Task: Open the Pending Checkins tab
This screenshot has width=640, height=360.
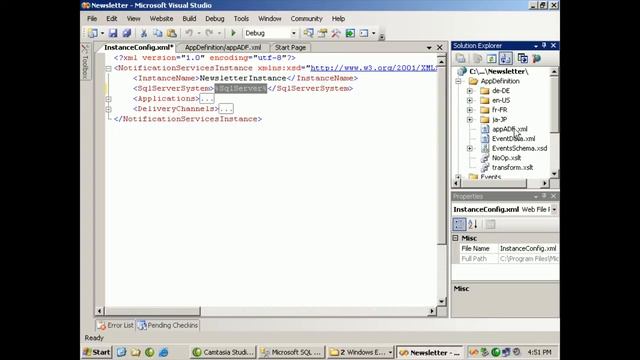Action: pyautogui.click(x=168, y=325)
